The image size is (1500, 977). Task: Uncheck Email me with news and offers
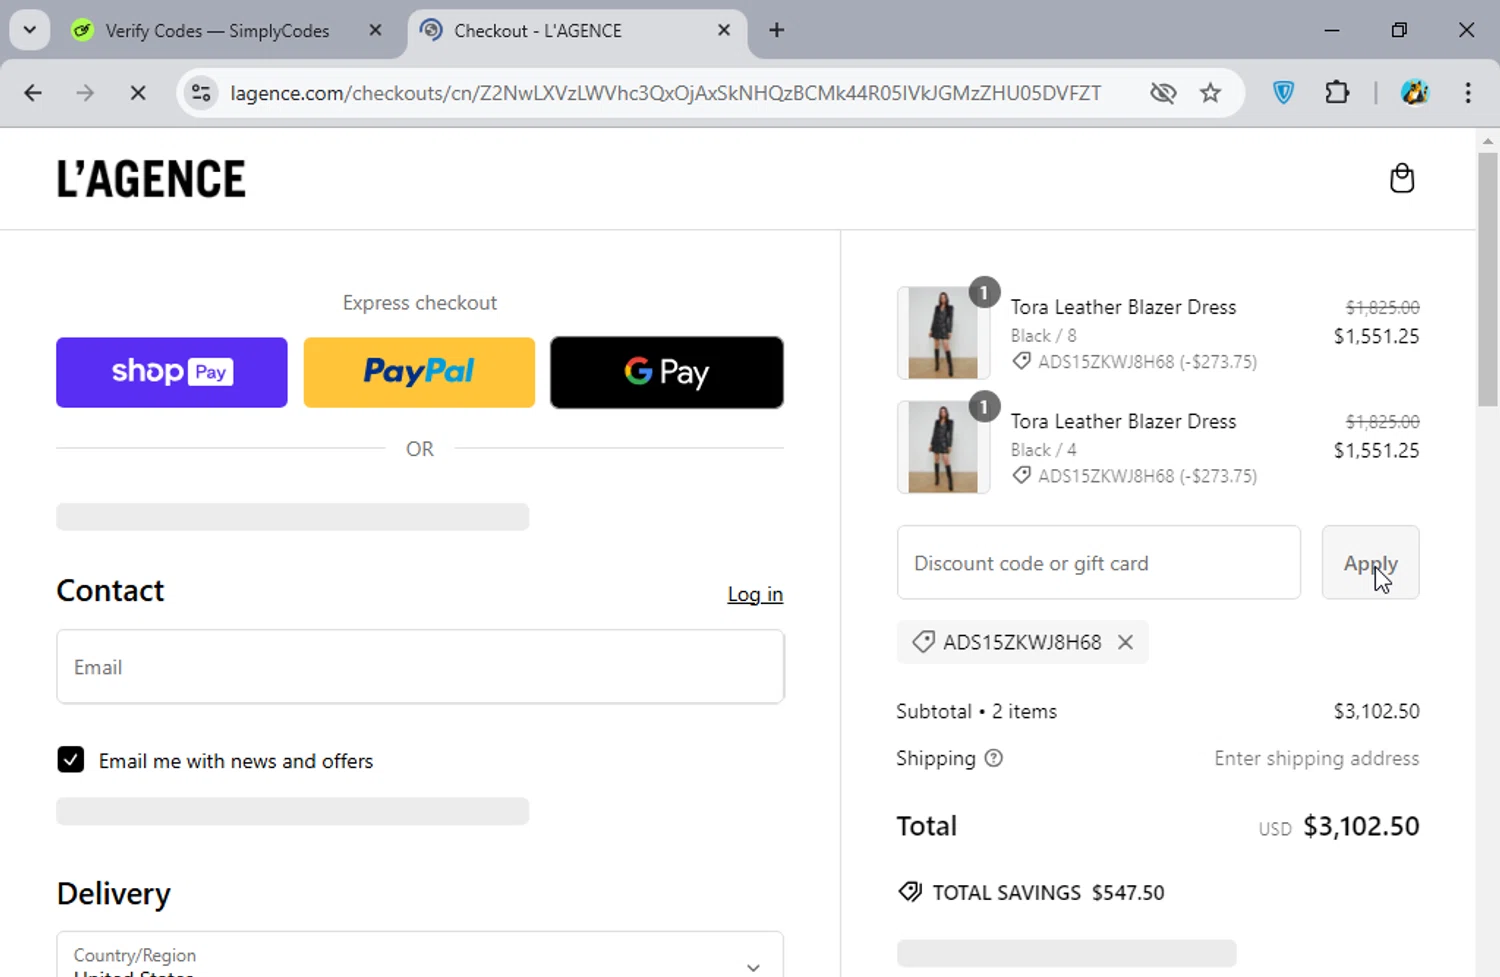coord(71,760)
